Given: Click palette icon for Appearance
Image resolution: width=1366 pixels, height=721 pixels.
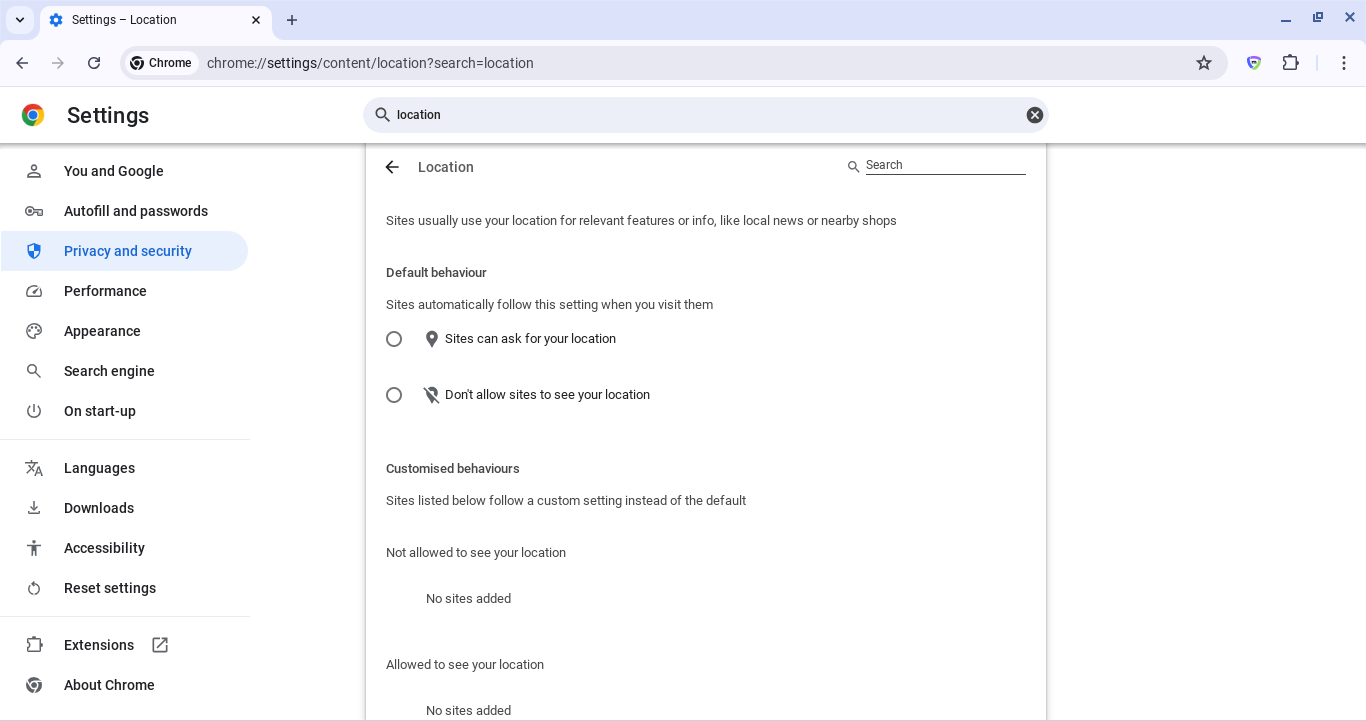Looking at the screenshot, I should click(x=34, y=331).
